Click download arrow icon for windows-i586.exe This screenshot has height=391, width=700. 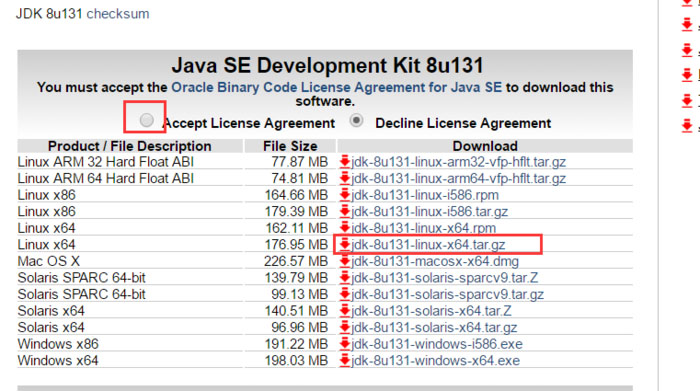click(345, 344)
